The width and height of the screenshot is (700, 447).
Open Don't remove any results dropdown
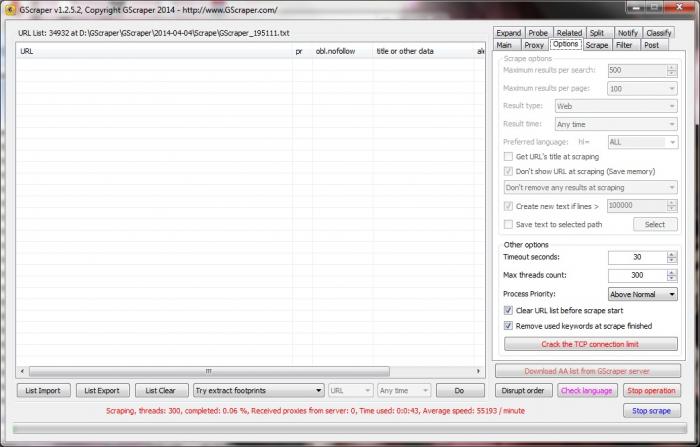point(591,188)
